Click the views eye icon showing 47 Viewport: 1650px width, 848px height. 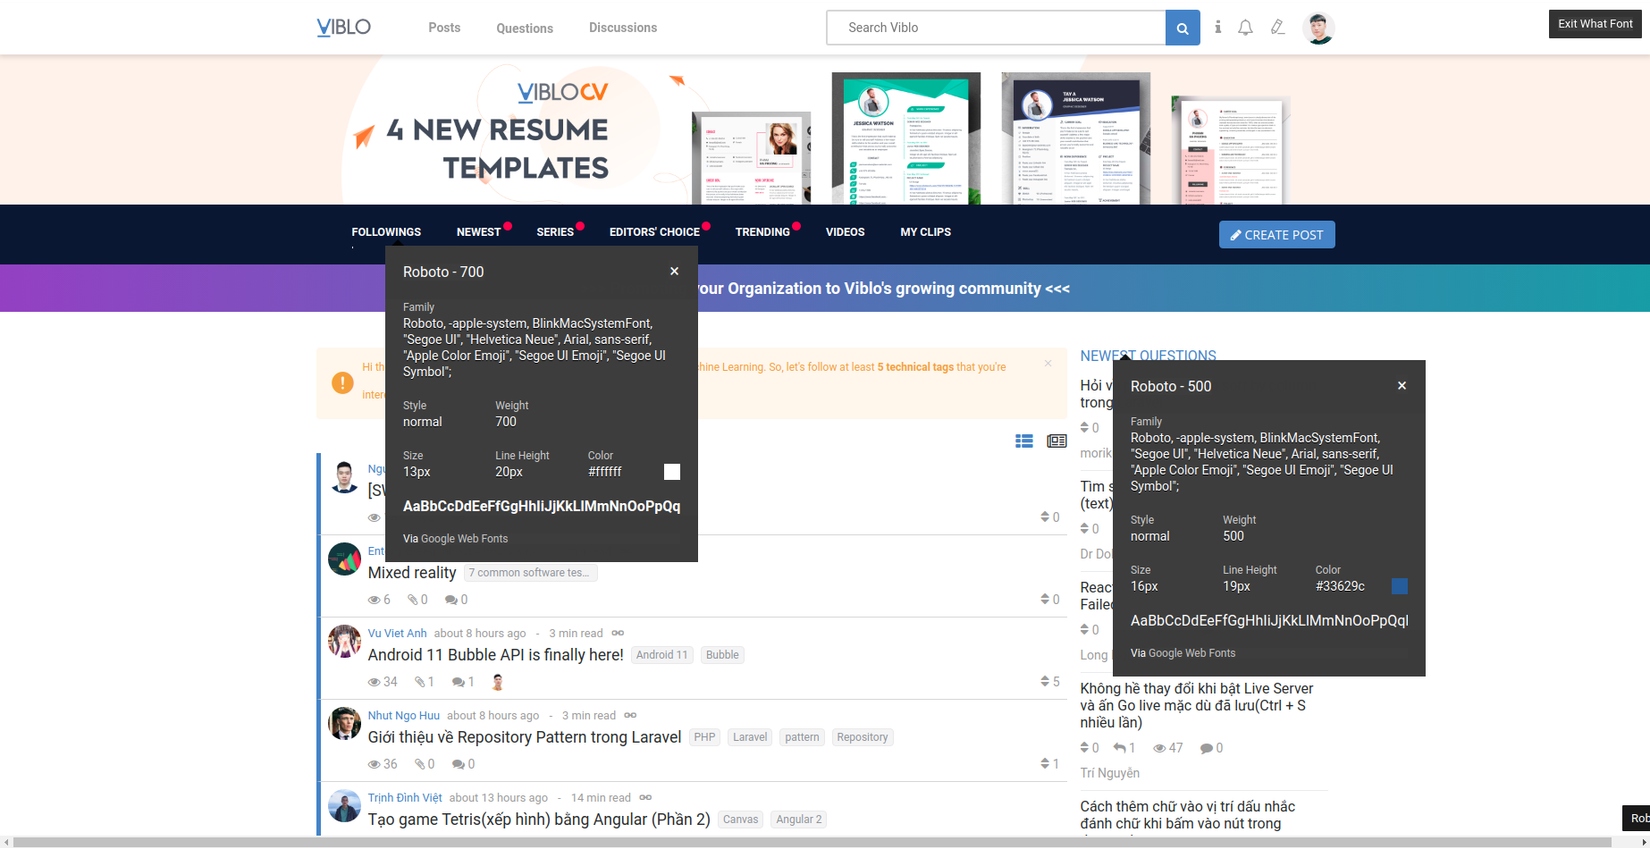(x=1159, y=748)
